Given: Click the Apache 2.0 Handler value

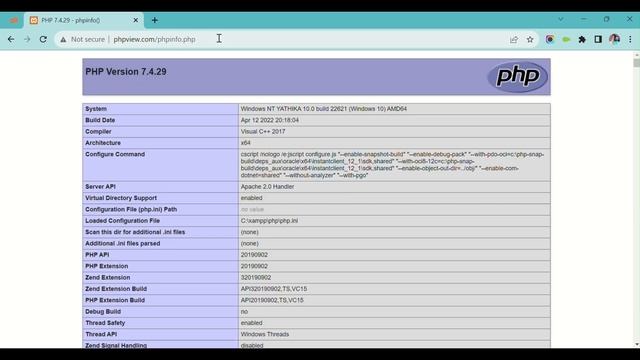Looking at the screenshot, I should tap(267, 187).
